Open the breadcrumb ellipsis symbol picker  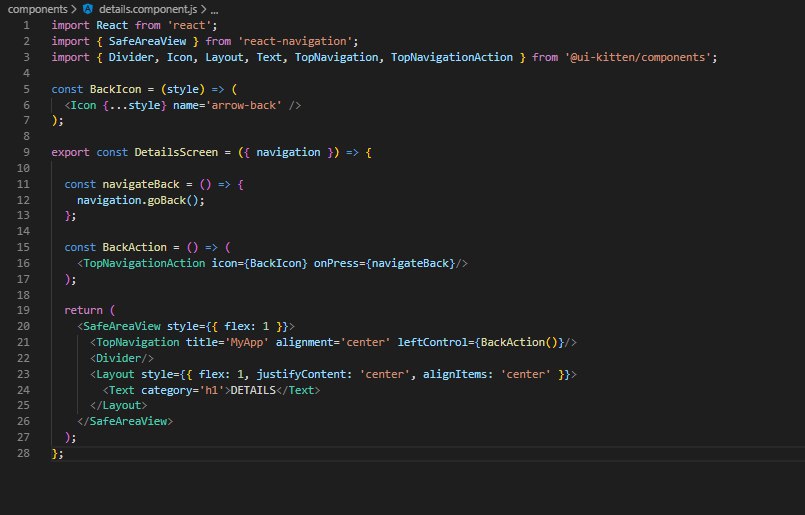coord(214,10)
